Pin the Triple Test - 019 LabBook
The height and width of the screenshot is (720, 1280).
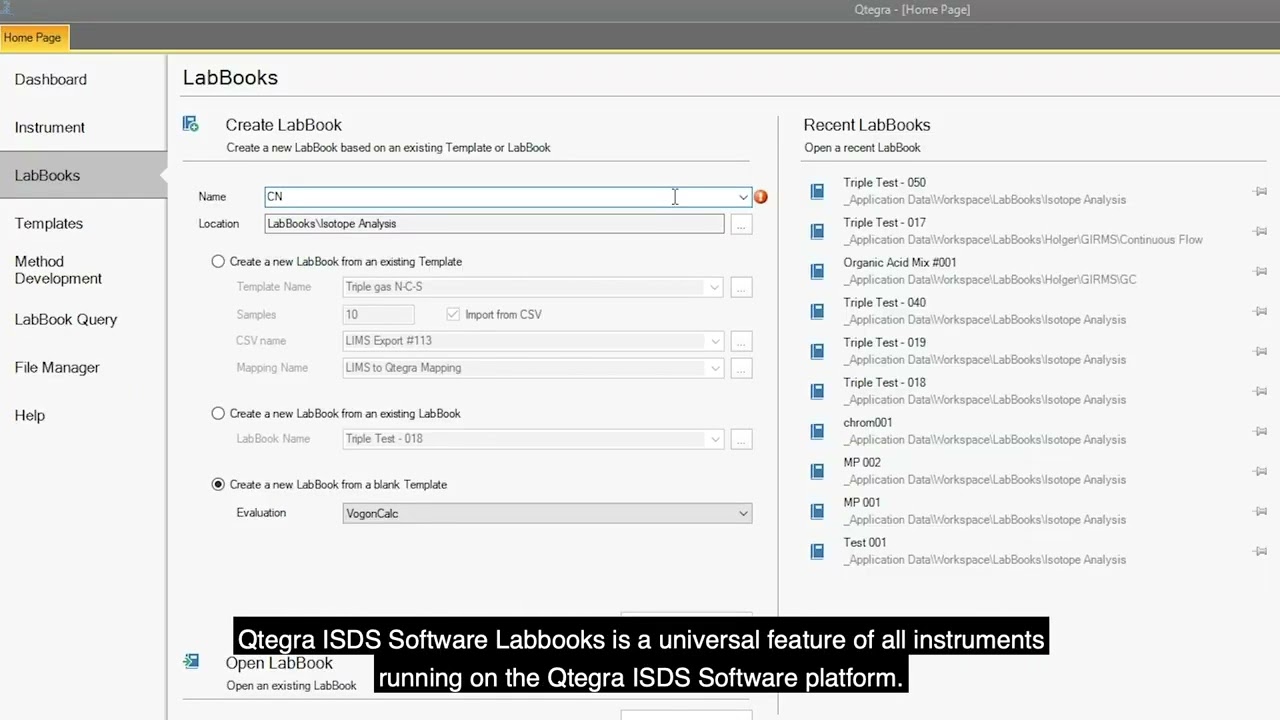1260,351
